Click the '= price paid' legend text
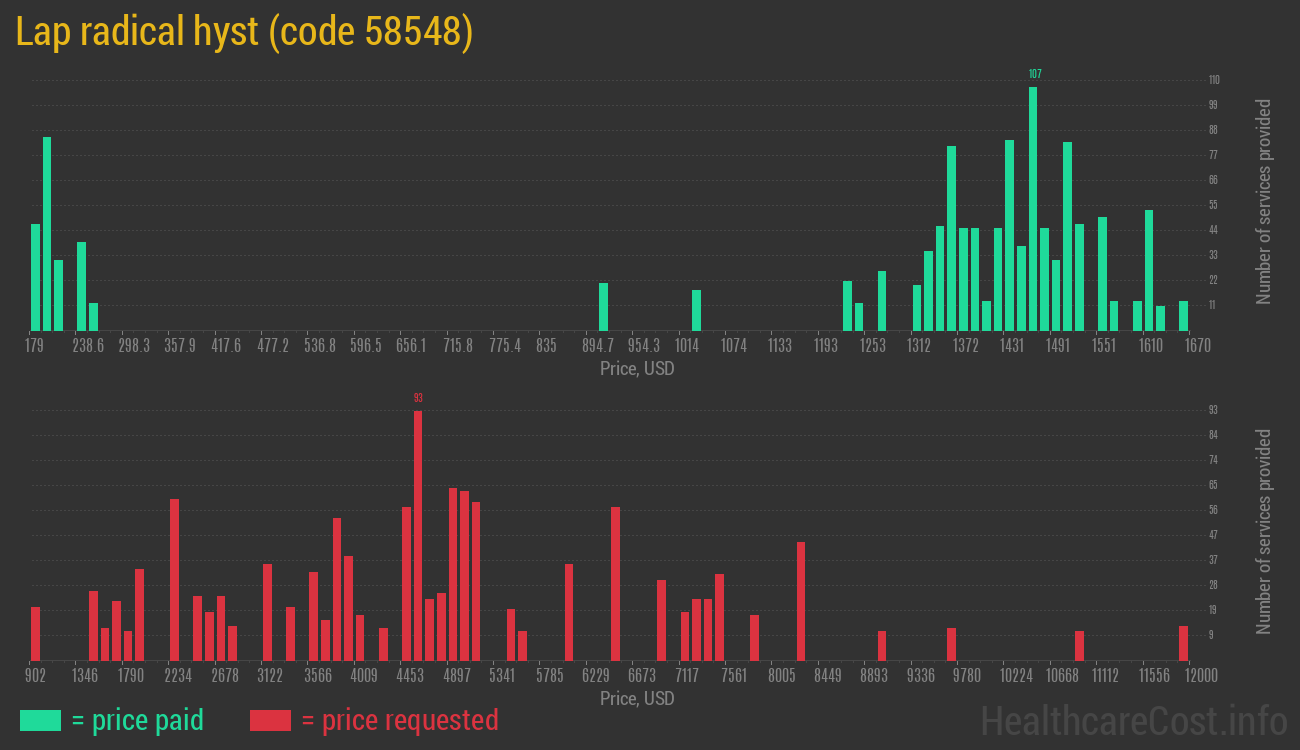Screen dimensions: 1300x750 138,720
